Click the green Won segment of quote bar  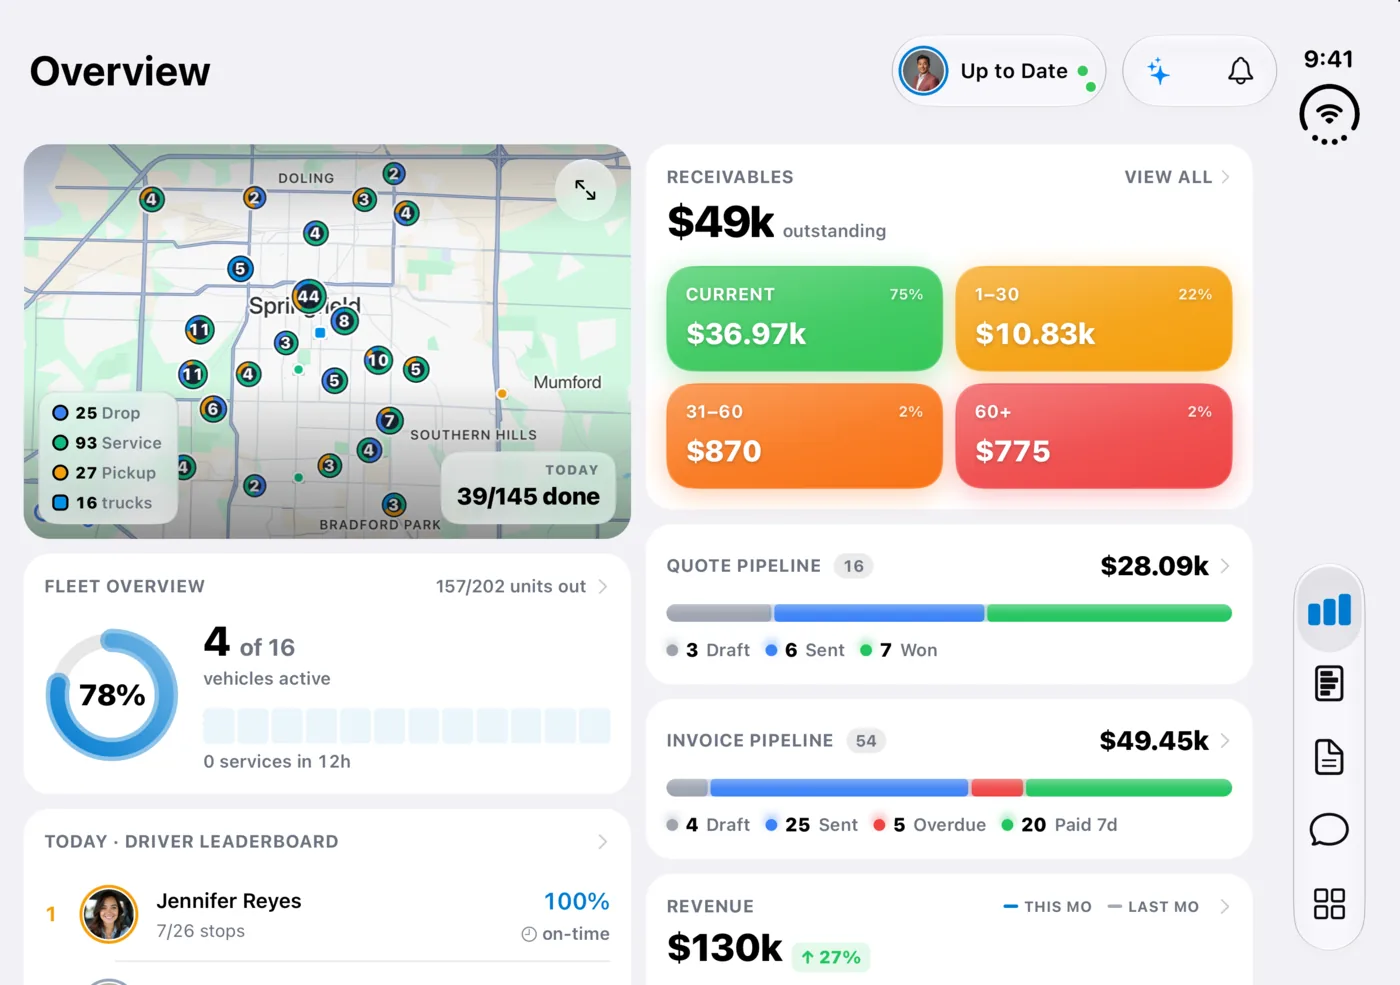coord(1109,613)
